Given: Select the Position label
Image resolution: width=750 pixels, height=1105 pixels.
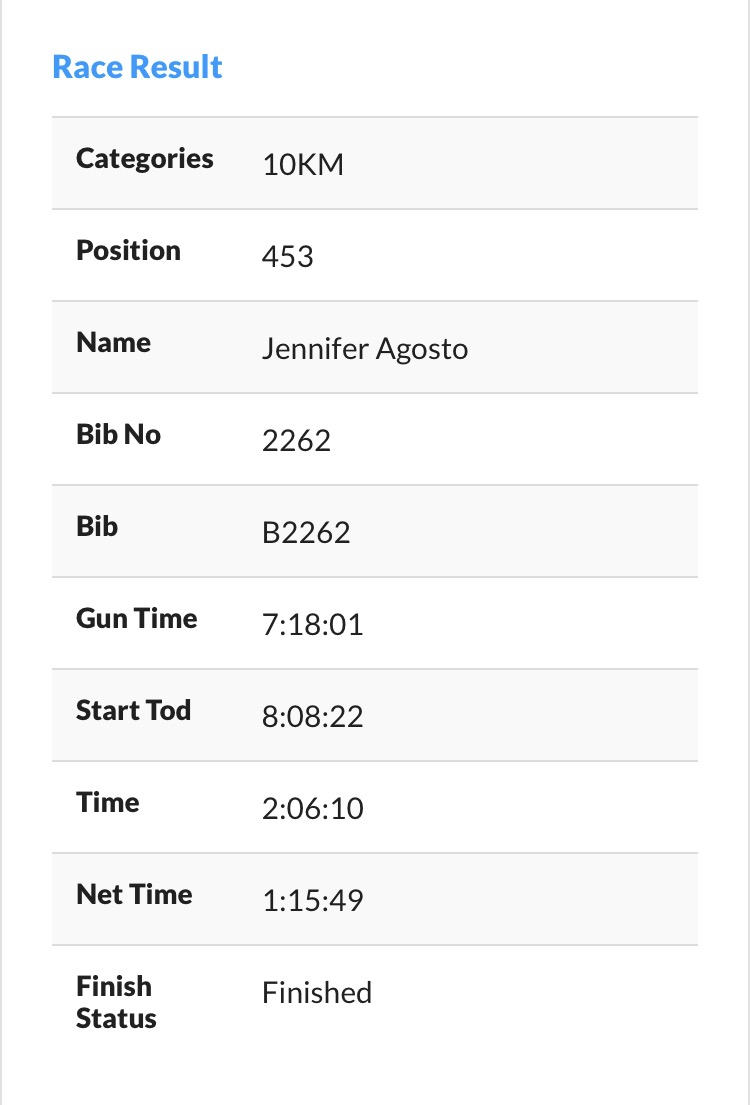Looking at the screenshot, I should [x=128, y=251].
